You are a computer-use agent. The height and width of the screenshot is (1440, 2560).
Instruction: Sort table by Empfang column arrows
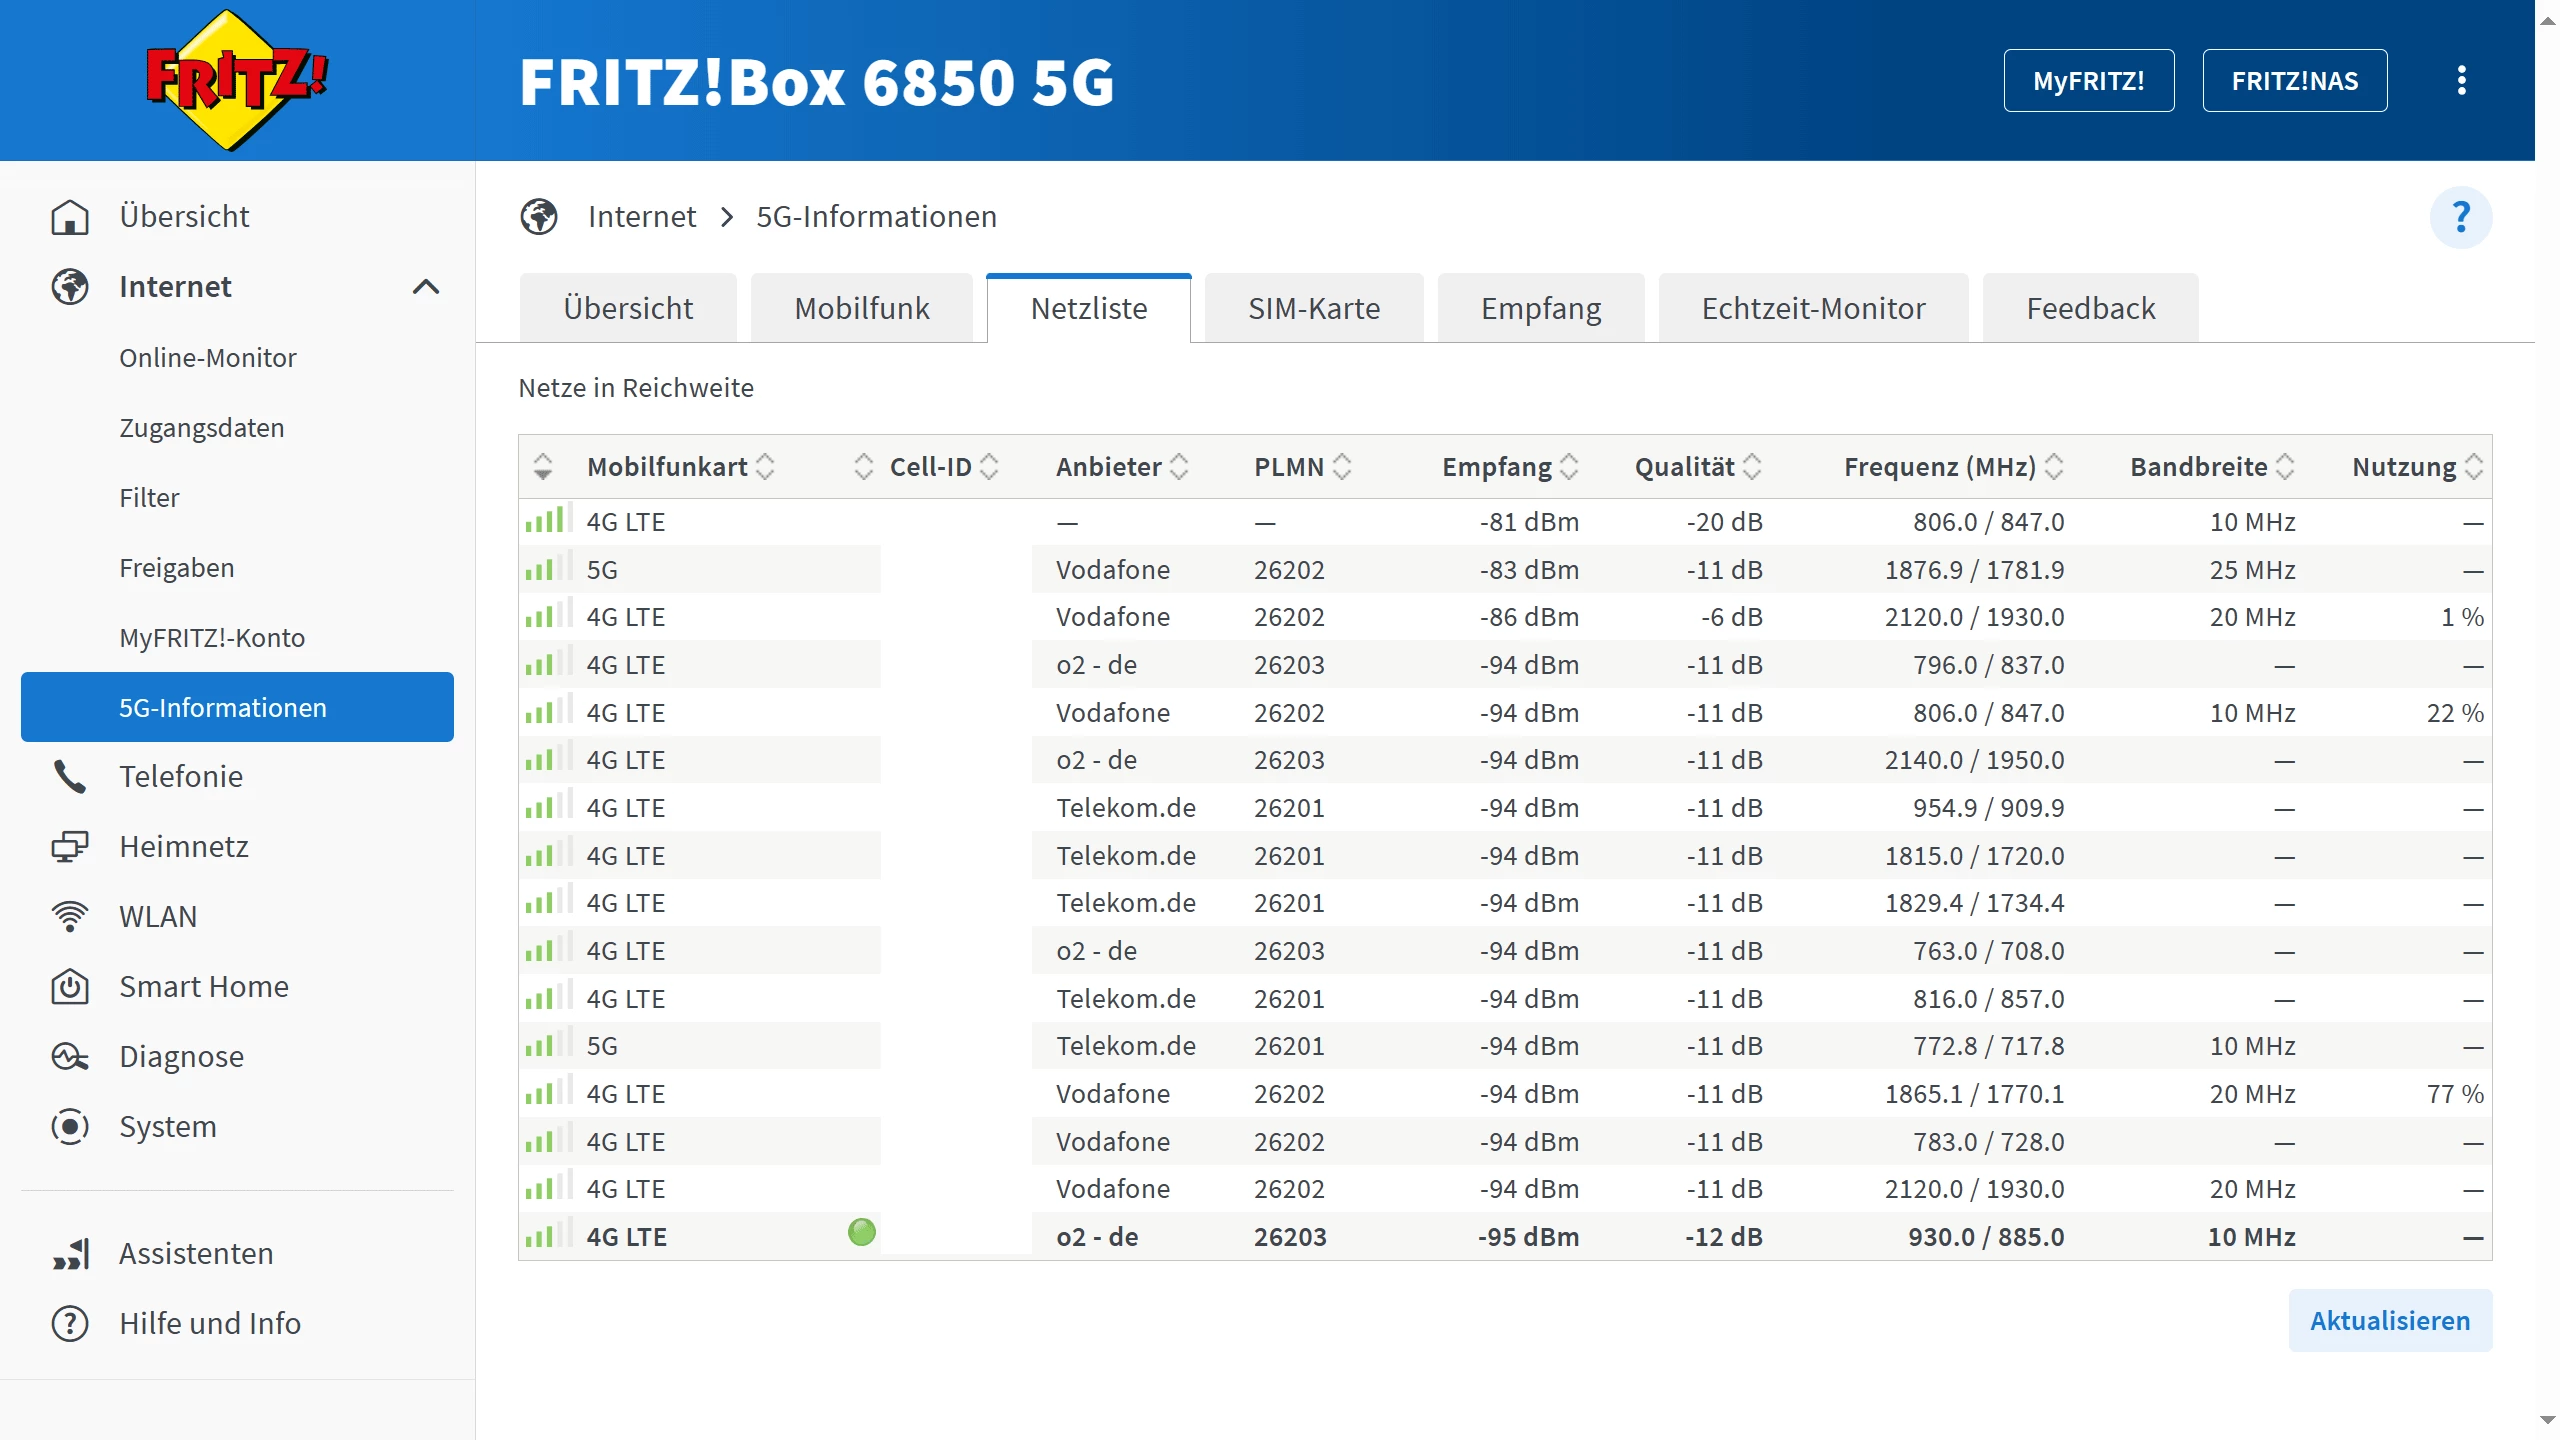point(1569,467)
